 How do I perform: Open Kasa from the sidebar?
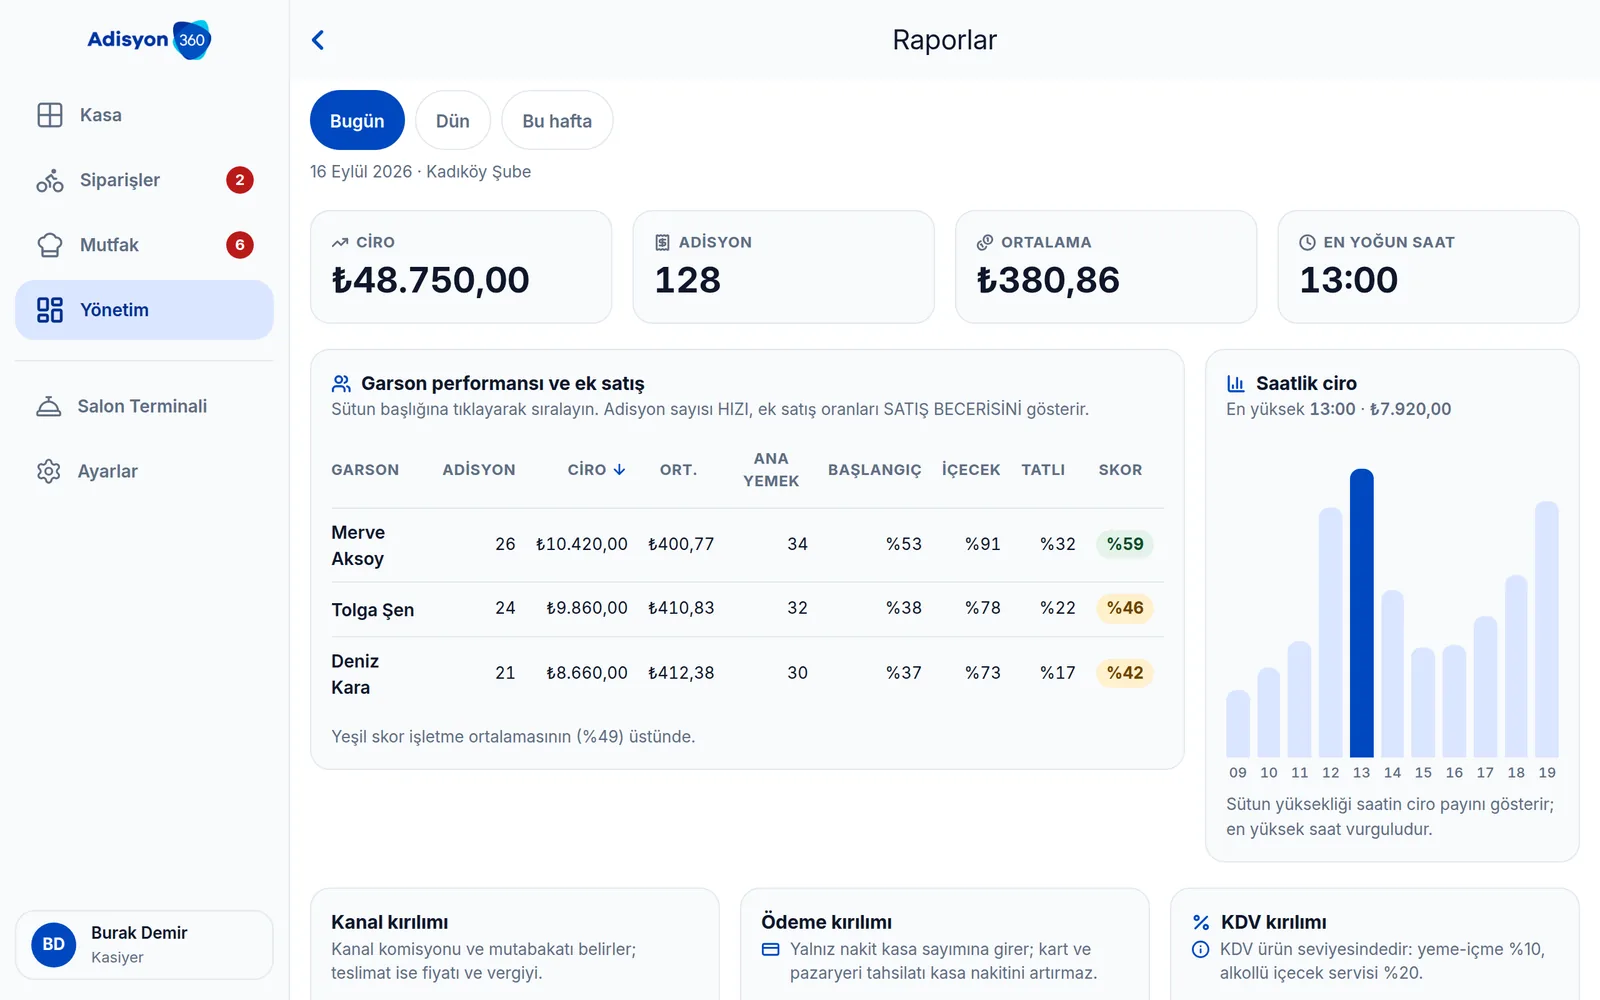tap(144, 115)
